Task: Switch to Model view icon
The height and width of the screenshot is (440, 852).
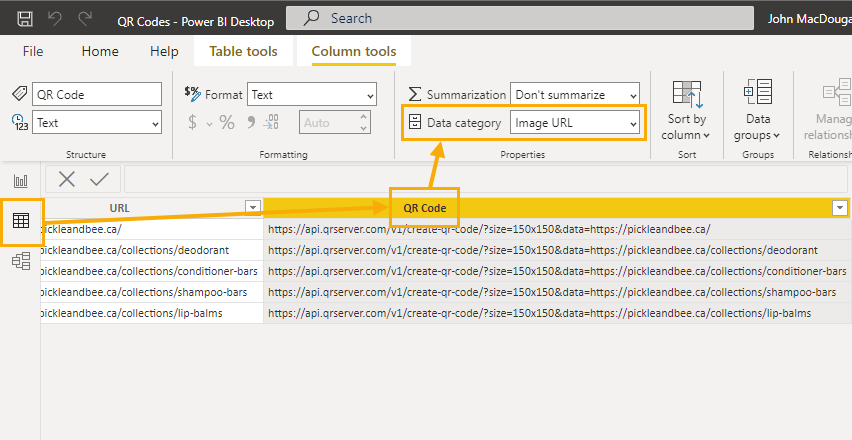Action: point(21,261)
